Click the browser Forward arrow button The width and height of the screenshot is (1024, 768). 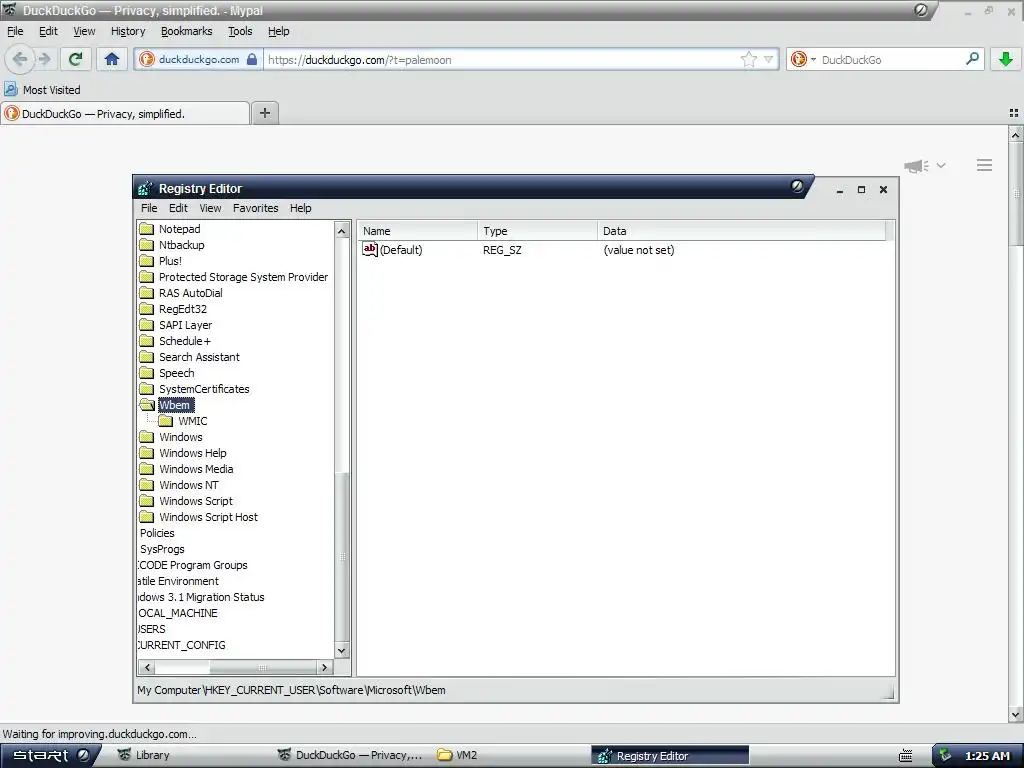44,59
